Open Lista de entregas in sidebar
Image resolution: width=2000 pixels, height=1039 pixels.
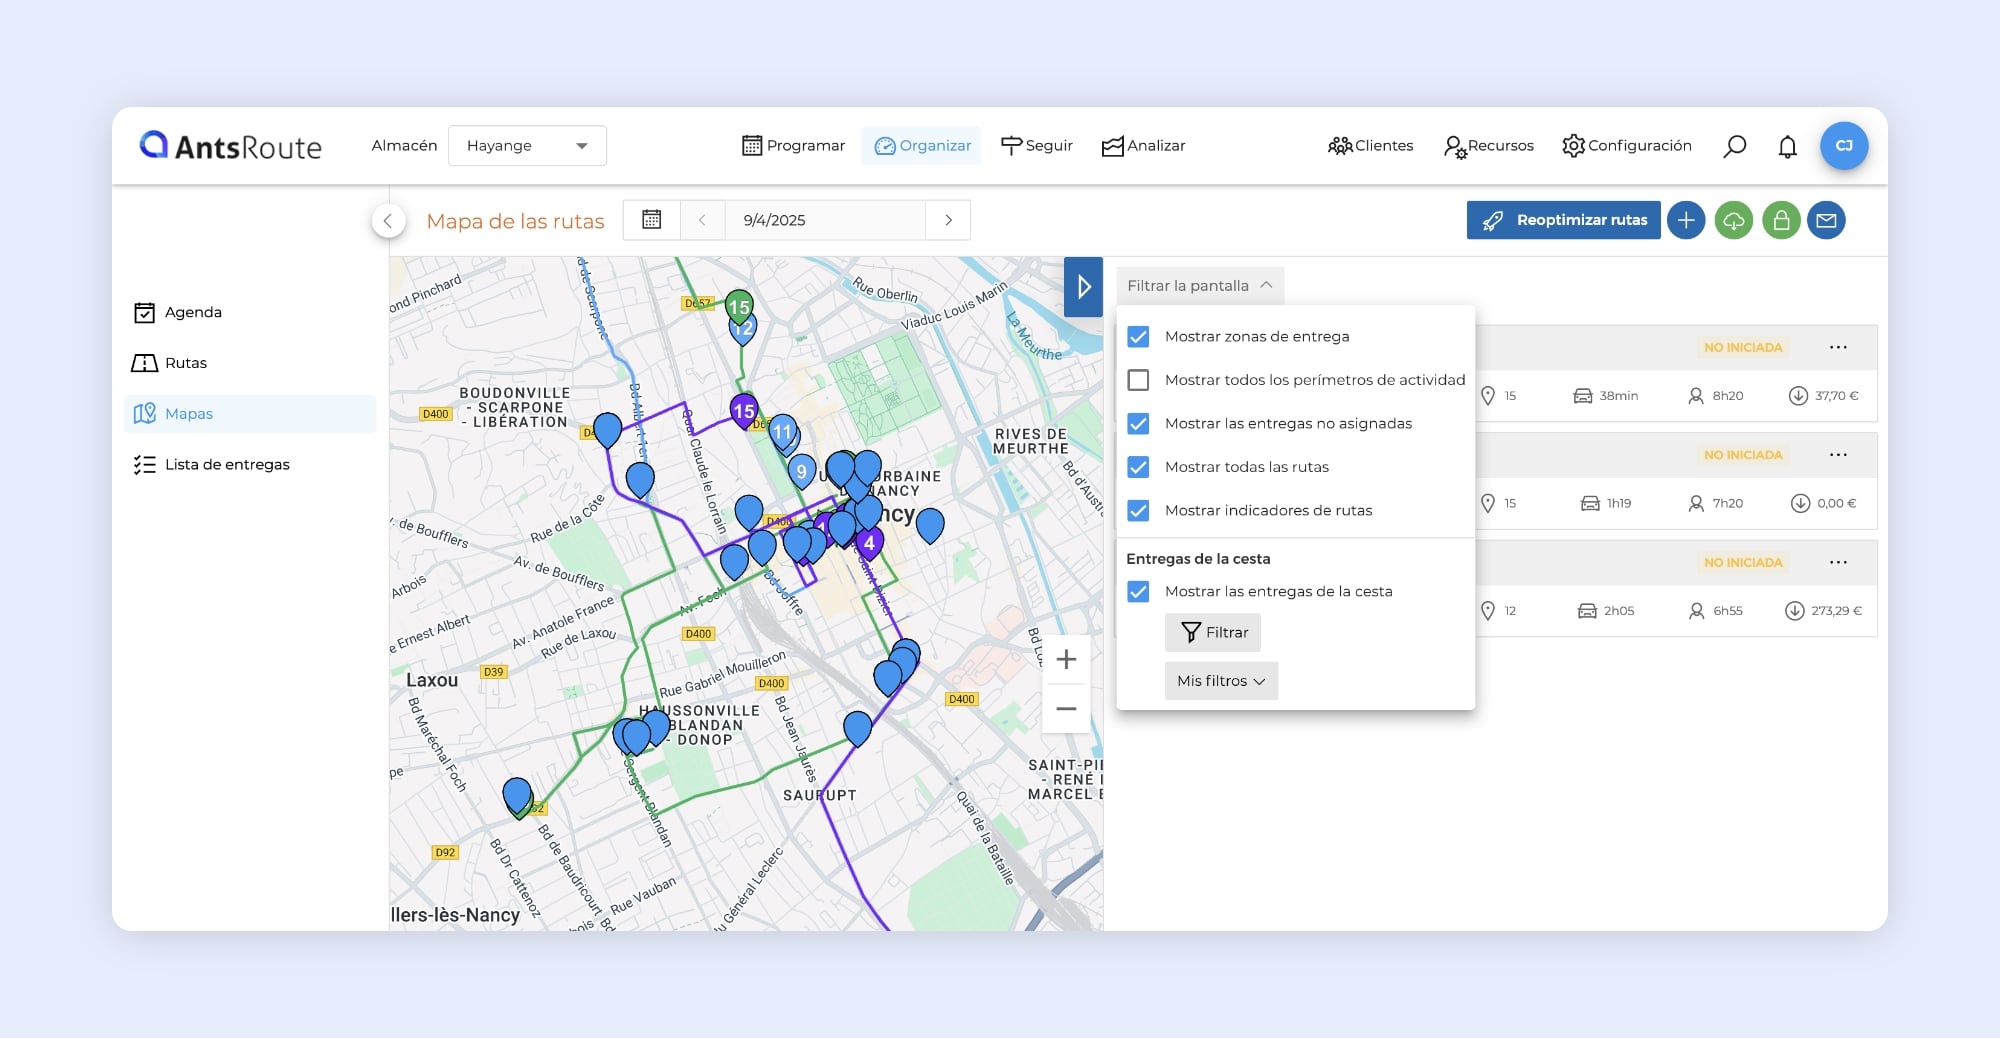point(227,465)
